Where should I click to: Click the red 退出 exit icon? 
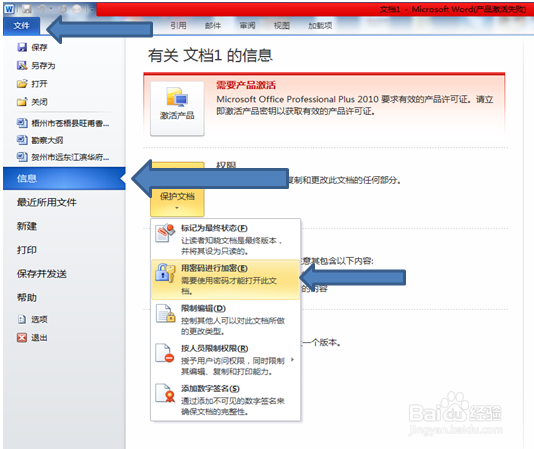coord(22,338)
